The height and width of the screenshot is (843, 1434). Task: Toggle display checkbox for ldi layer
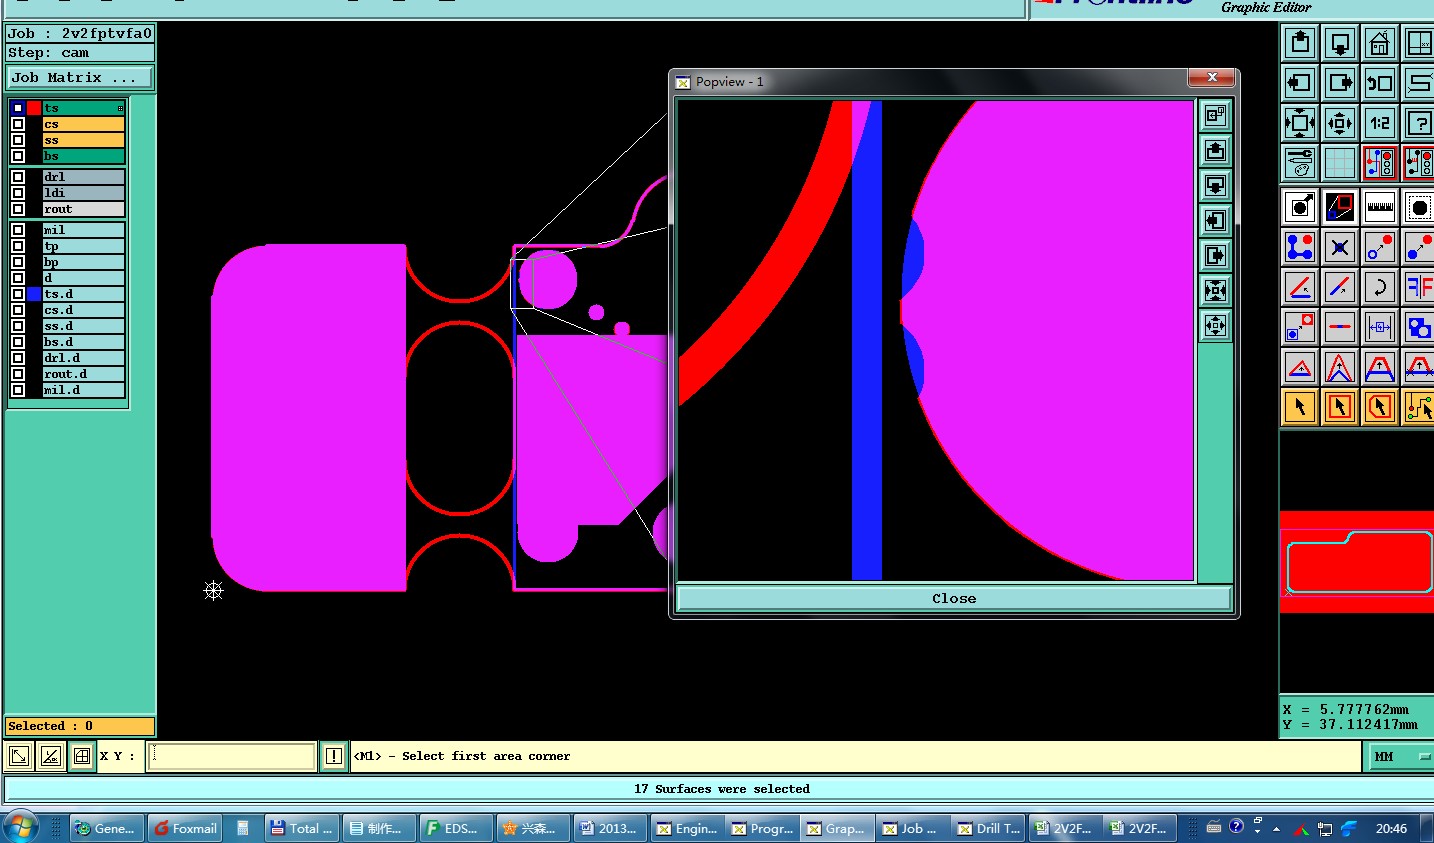click(x=18, y=193)
